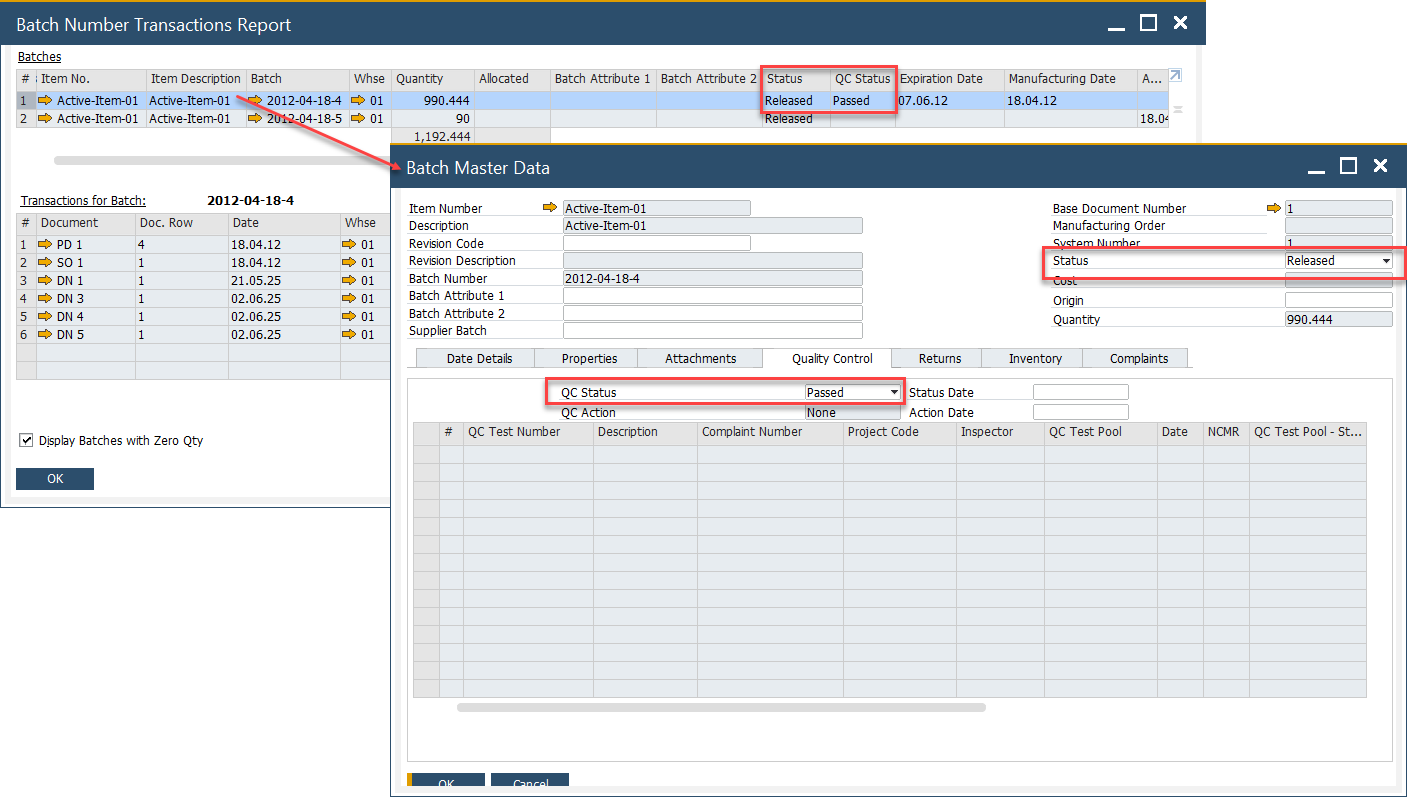The image size is (1407, 797).
Task: Click item link arrow in batches row 2
Action: click(45, 119)
